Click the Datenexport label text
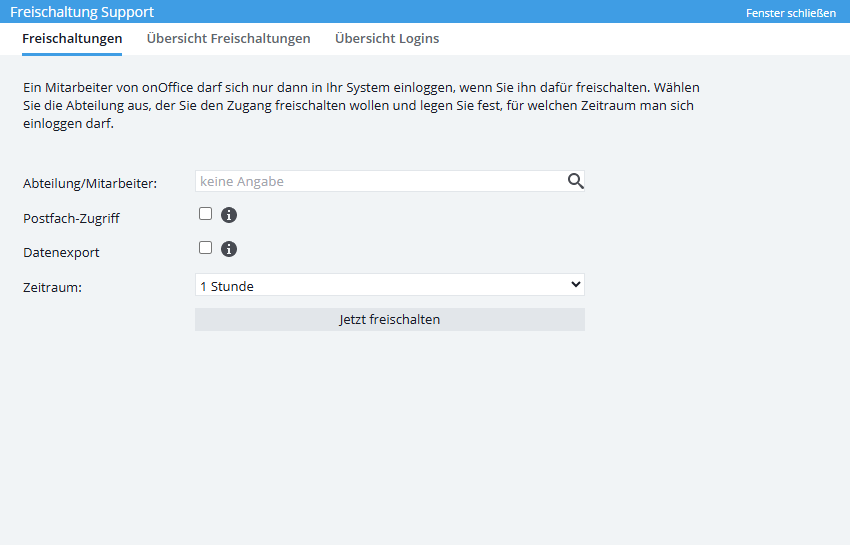 click(x=61, y=253)
